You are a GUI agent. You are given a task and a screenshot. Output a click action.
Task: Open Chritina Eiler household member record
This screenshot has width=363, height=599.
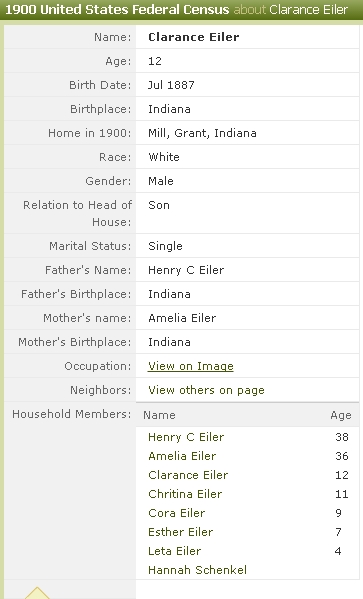pos(185,494)
